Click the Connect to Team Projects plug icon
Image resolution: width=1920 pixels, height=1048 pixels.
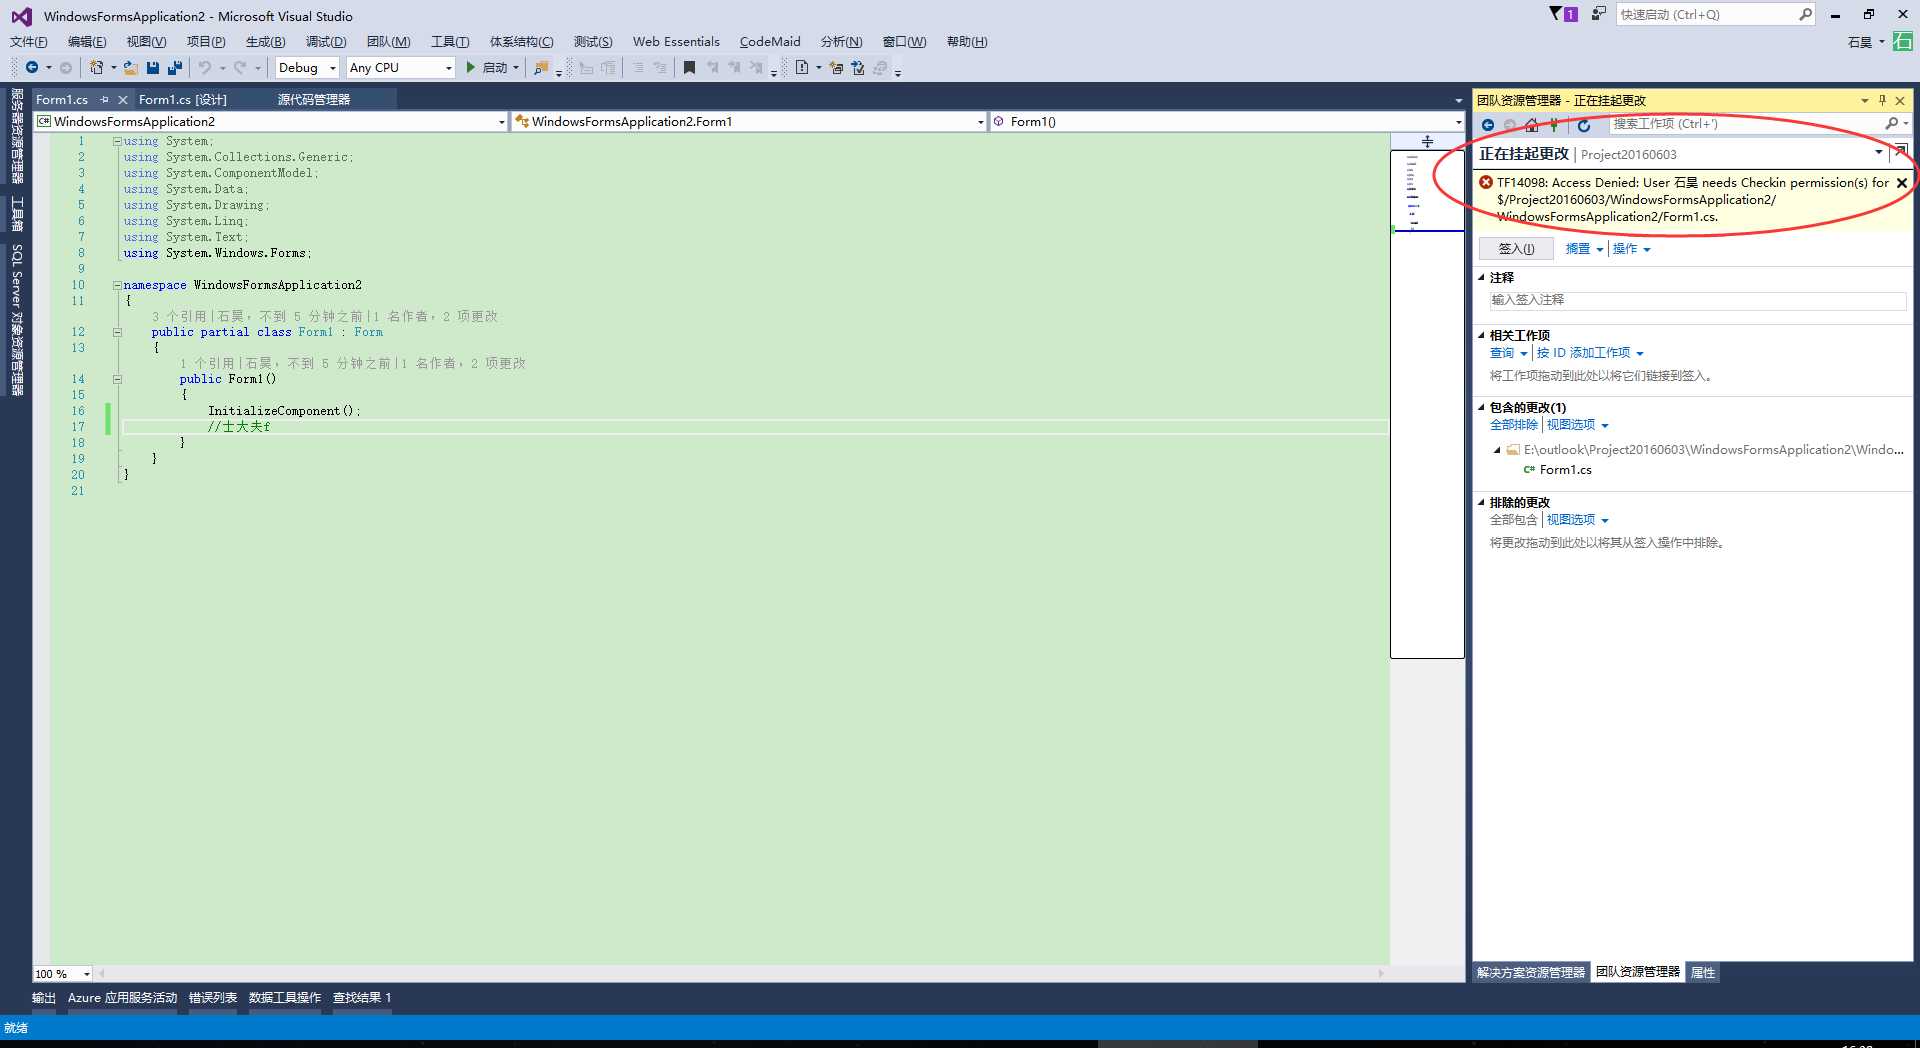pyautogui.click(x=1554, y=125)
